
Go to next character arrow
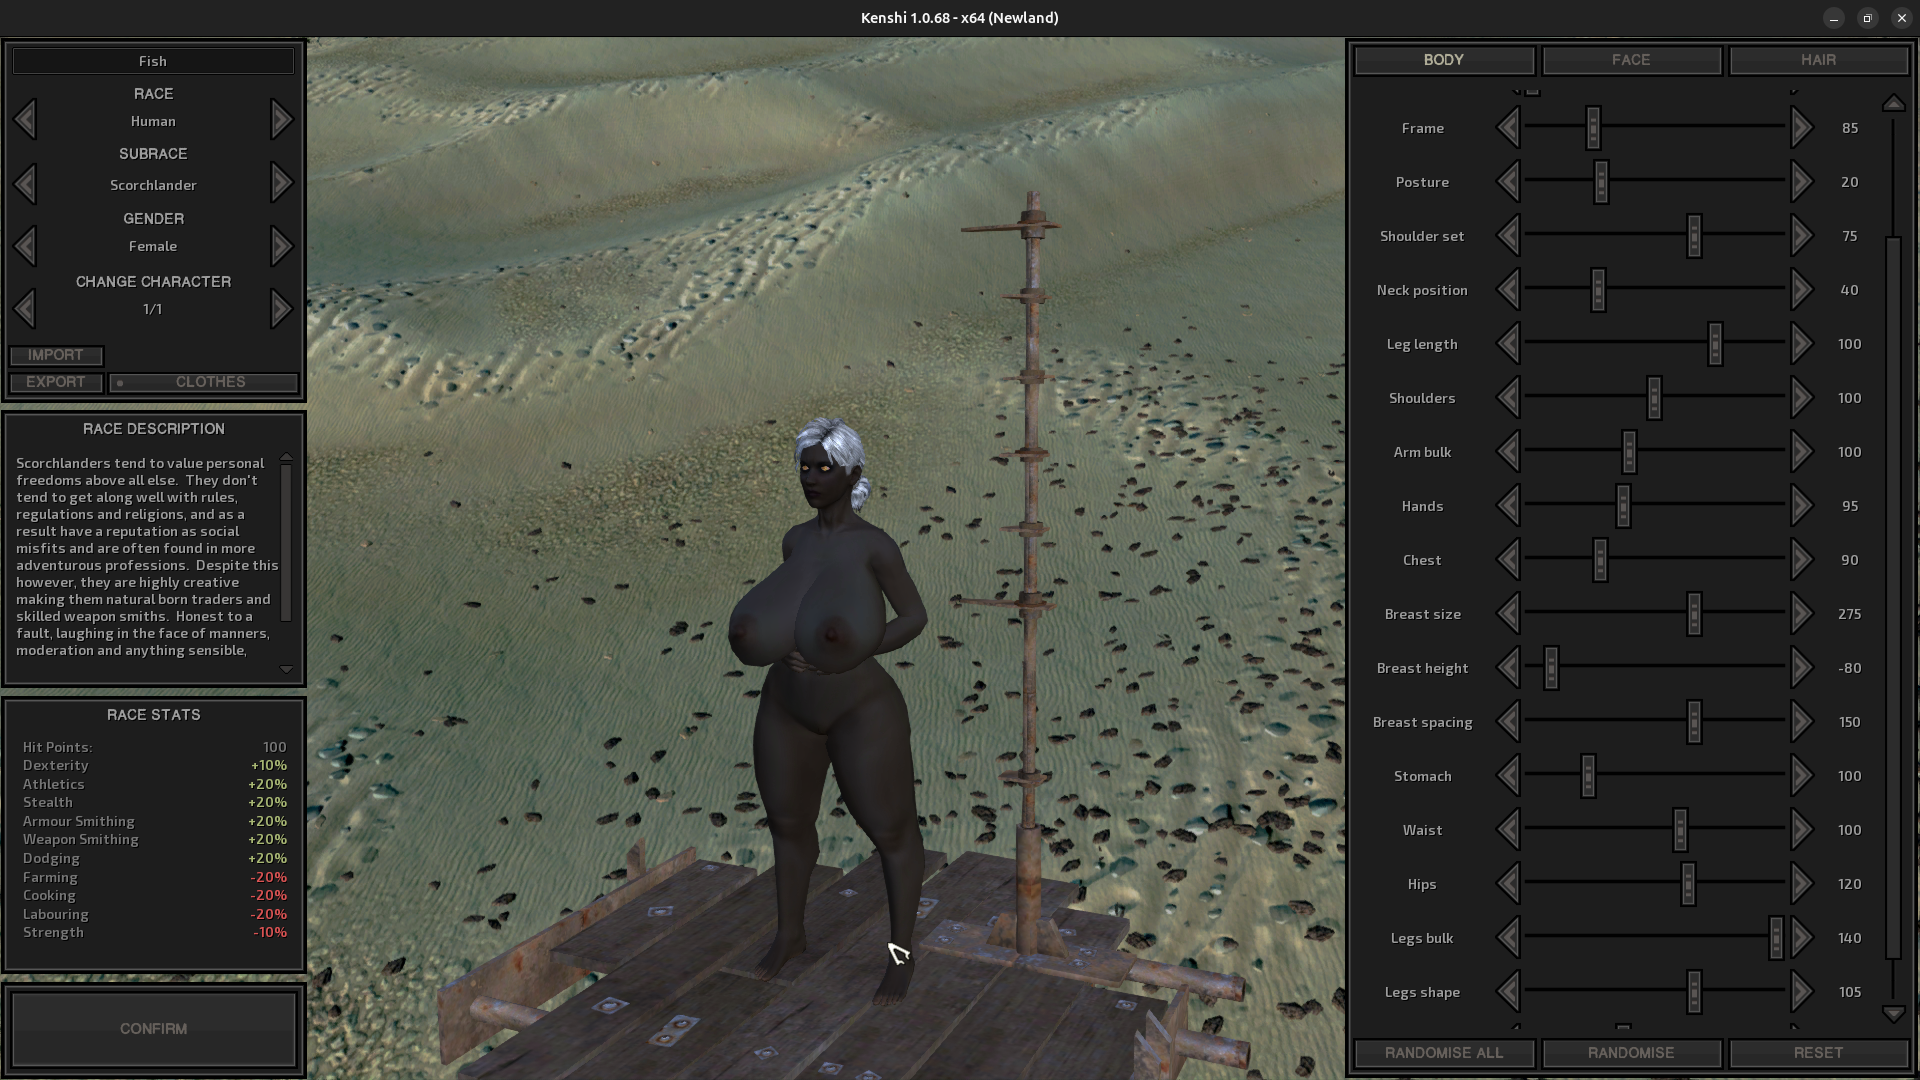click(x=281, y=309)
